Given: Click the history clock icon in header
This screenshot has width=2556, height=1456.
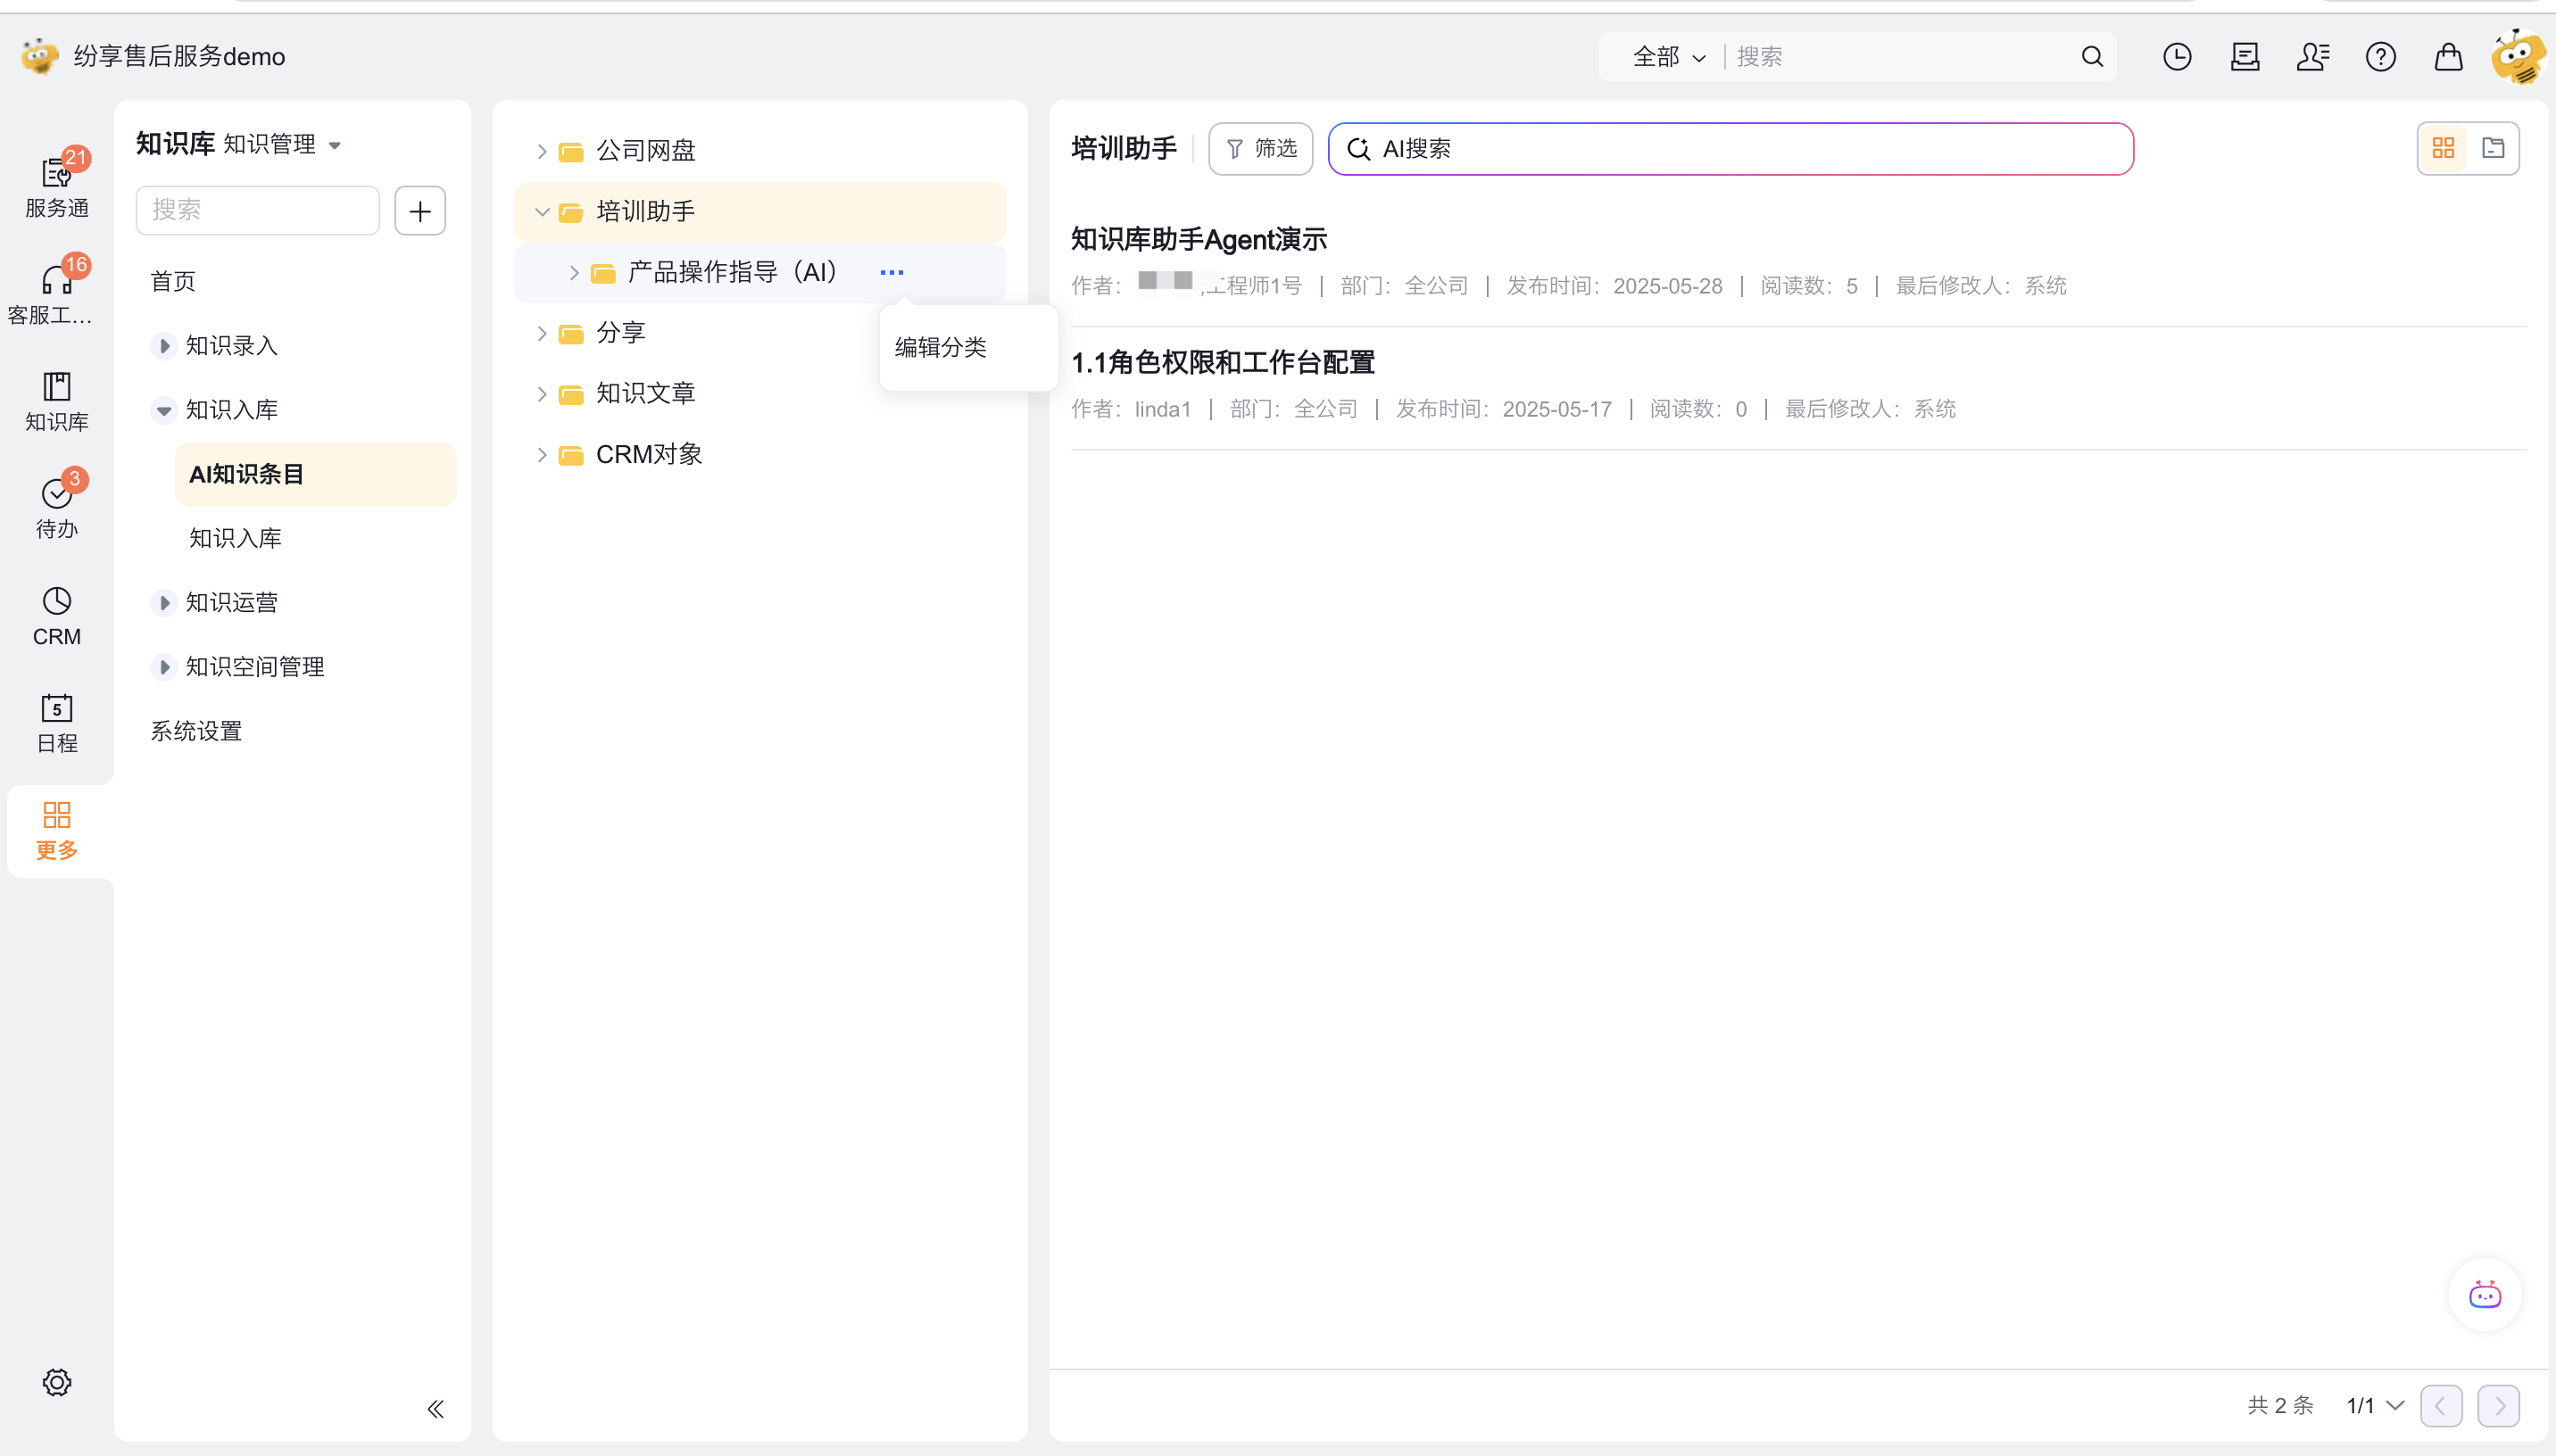Looking at the screenshot, I should pos(2177,57).
